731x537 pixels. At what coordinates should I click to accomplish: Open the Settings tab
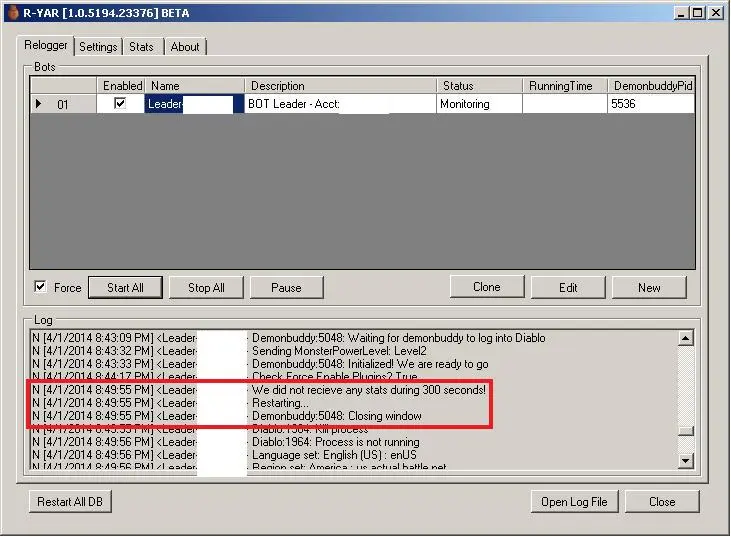click(x=98, y=47)
